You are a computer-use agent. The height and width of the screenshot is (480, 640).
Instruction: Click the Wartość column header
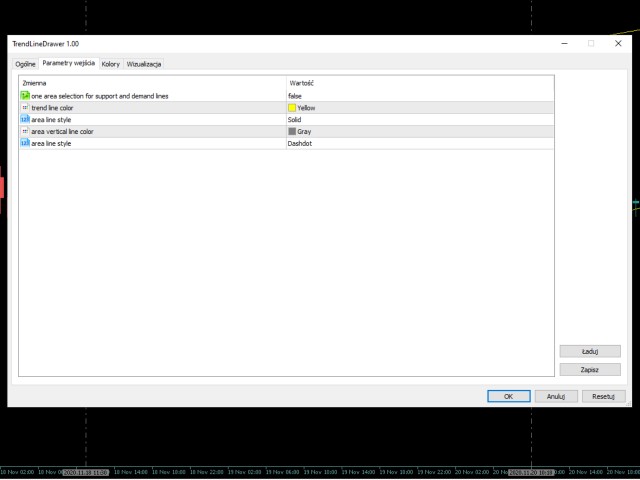[420, 83]
